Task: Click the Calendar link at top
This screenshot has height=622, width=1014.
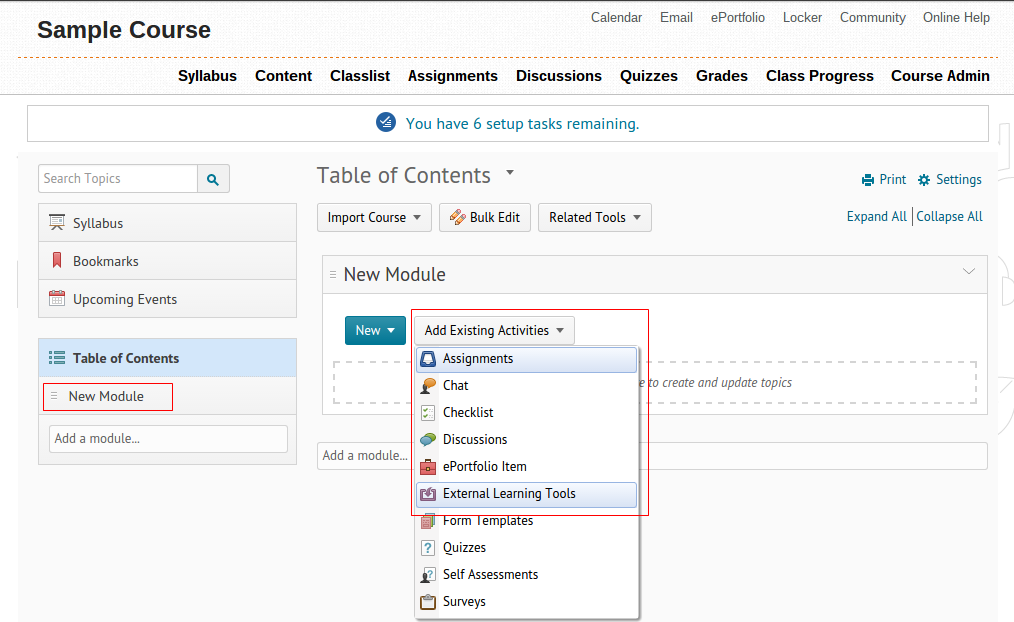Action: point(616,17)
